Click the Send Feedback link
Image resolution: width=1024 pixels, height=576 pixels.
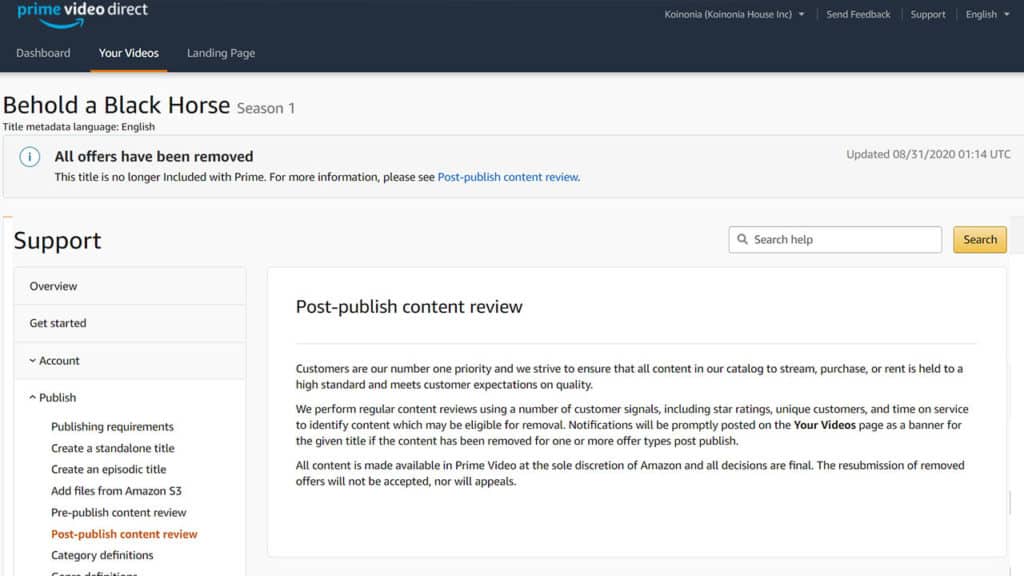[858, 14]
